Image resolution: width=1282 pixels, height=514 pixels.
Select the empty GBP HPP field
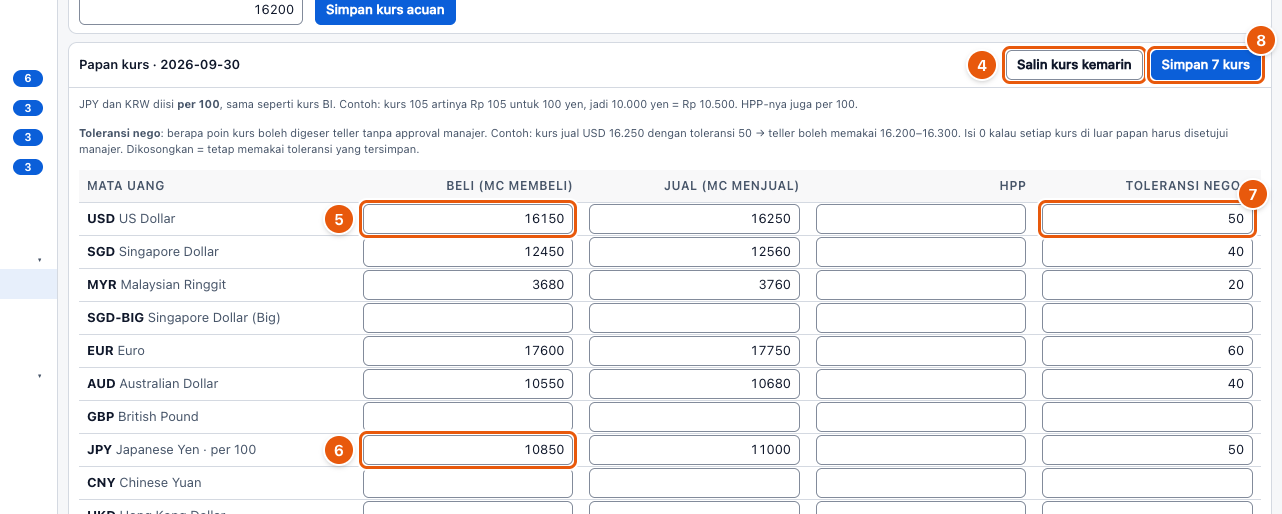(921, 417)
